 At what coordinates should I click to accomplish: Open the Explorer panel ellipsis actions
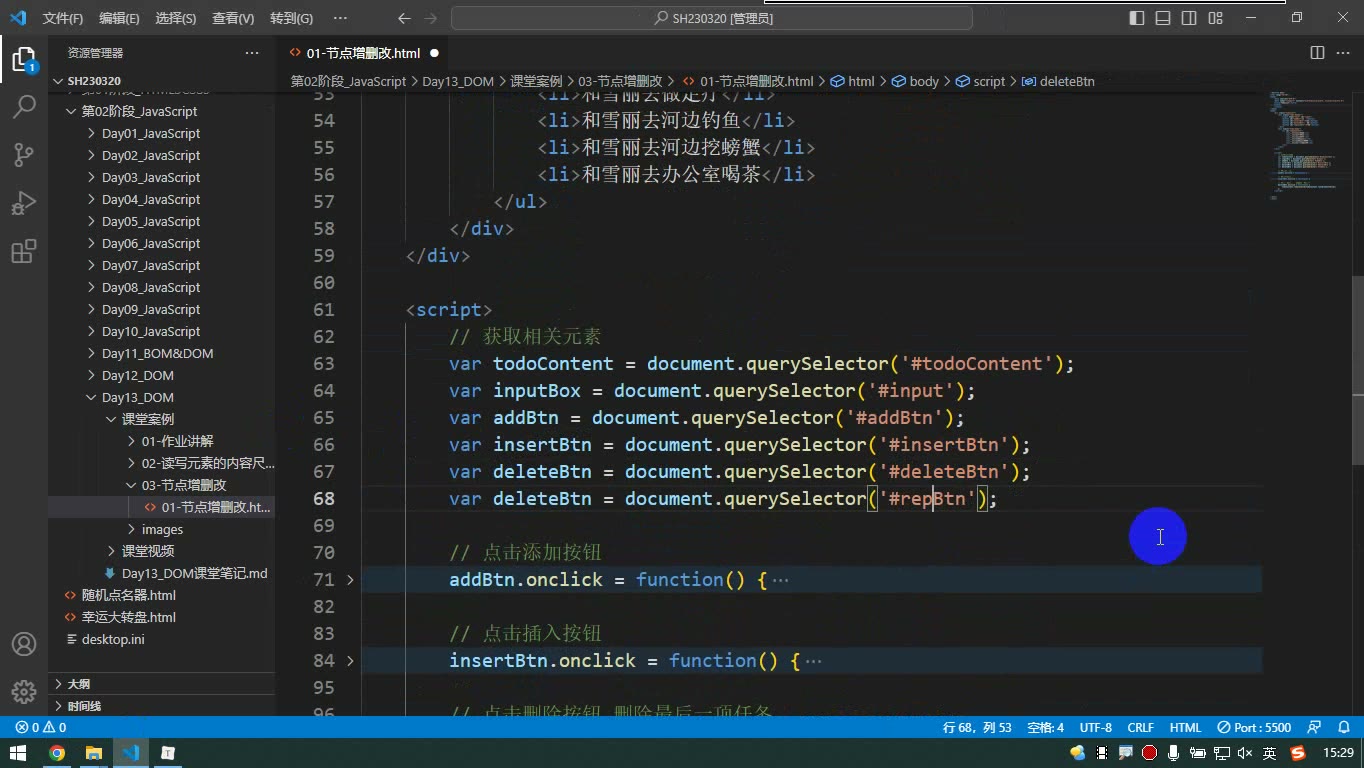251,53
